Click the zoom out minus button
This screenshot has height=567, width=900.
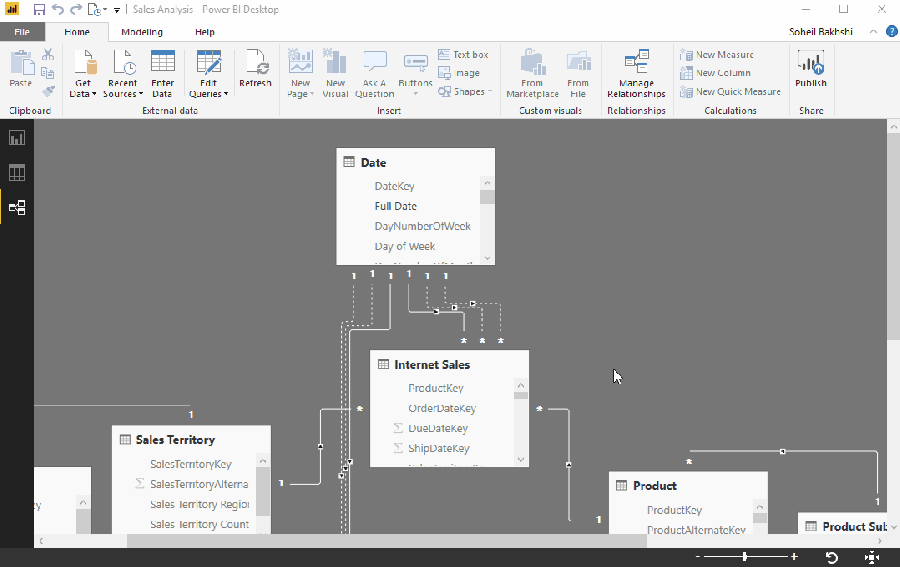697,556
